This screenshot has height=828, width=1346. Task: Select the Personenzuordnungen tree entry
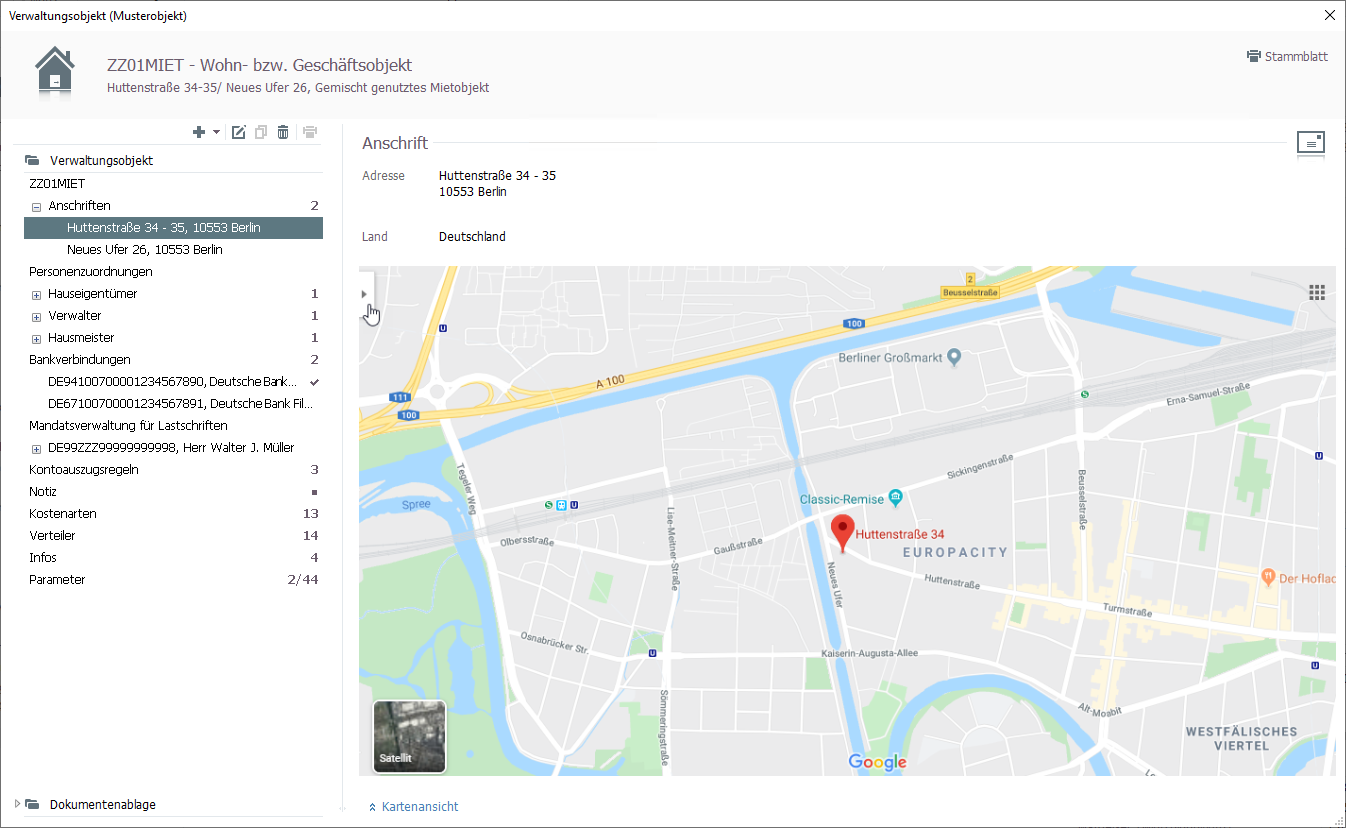91,272
